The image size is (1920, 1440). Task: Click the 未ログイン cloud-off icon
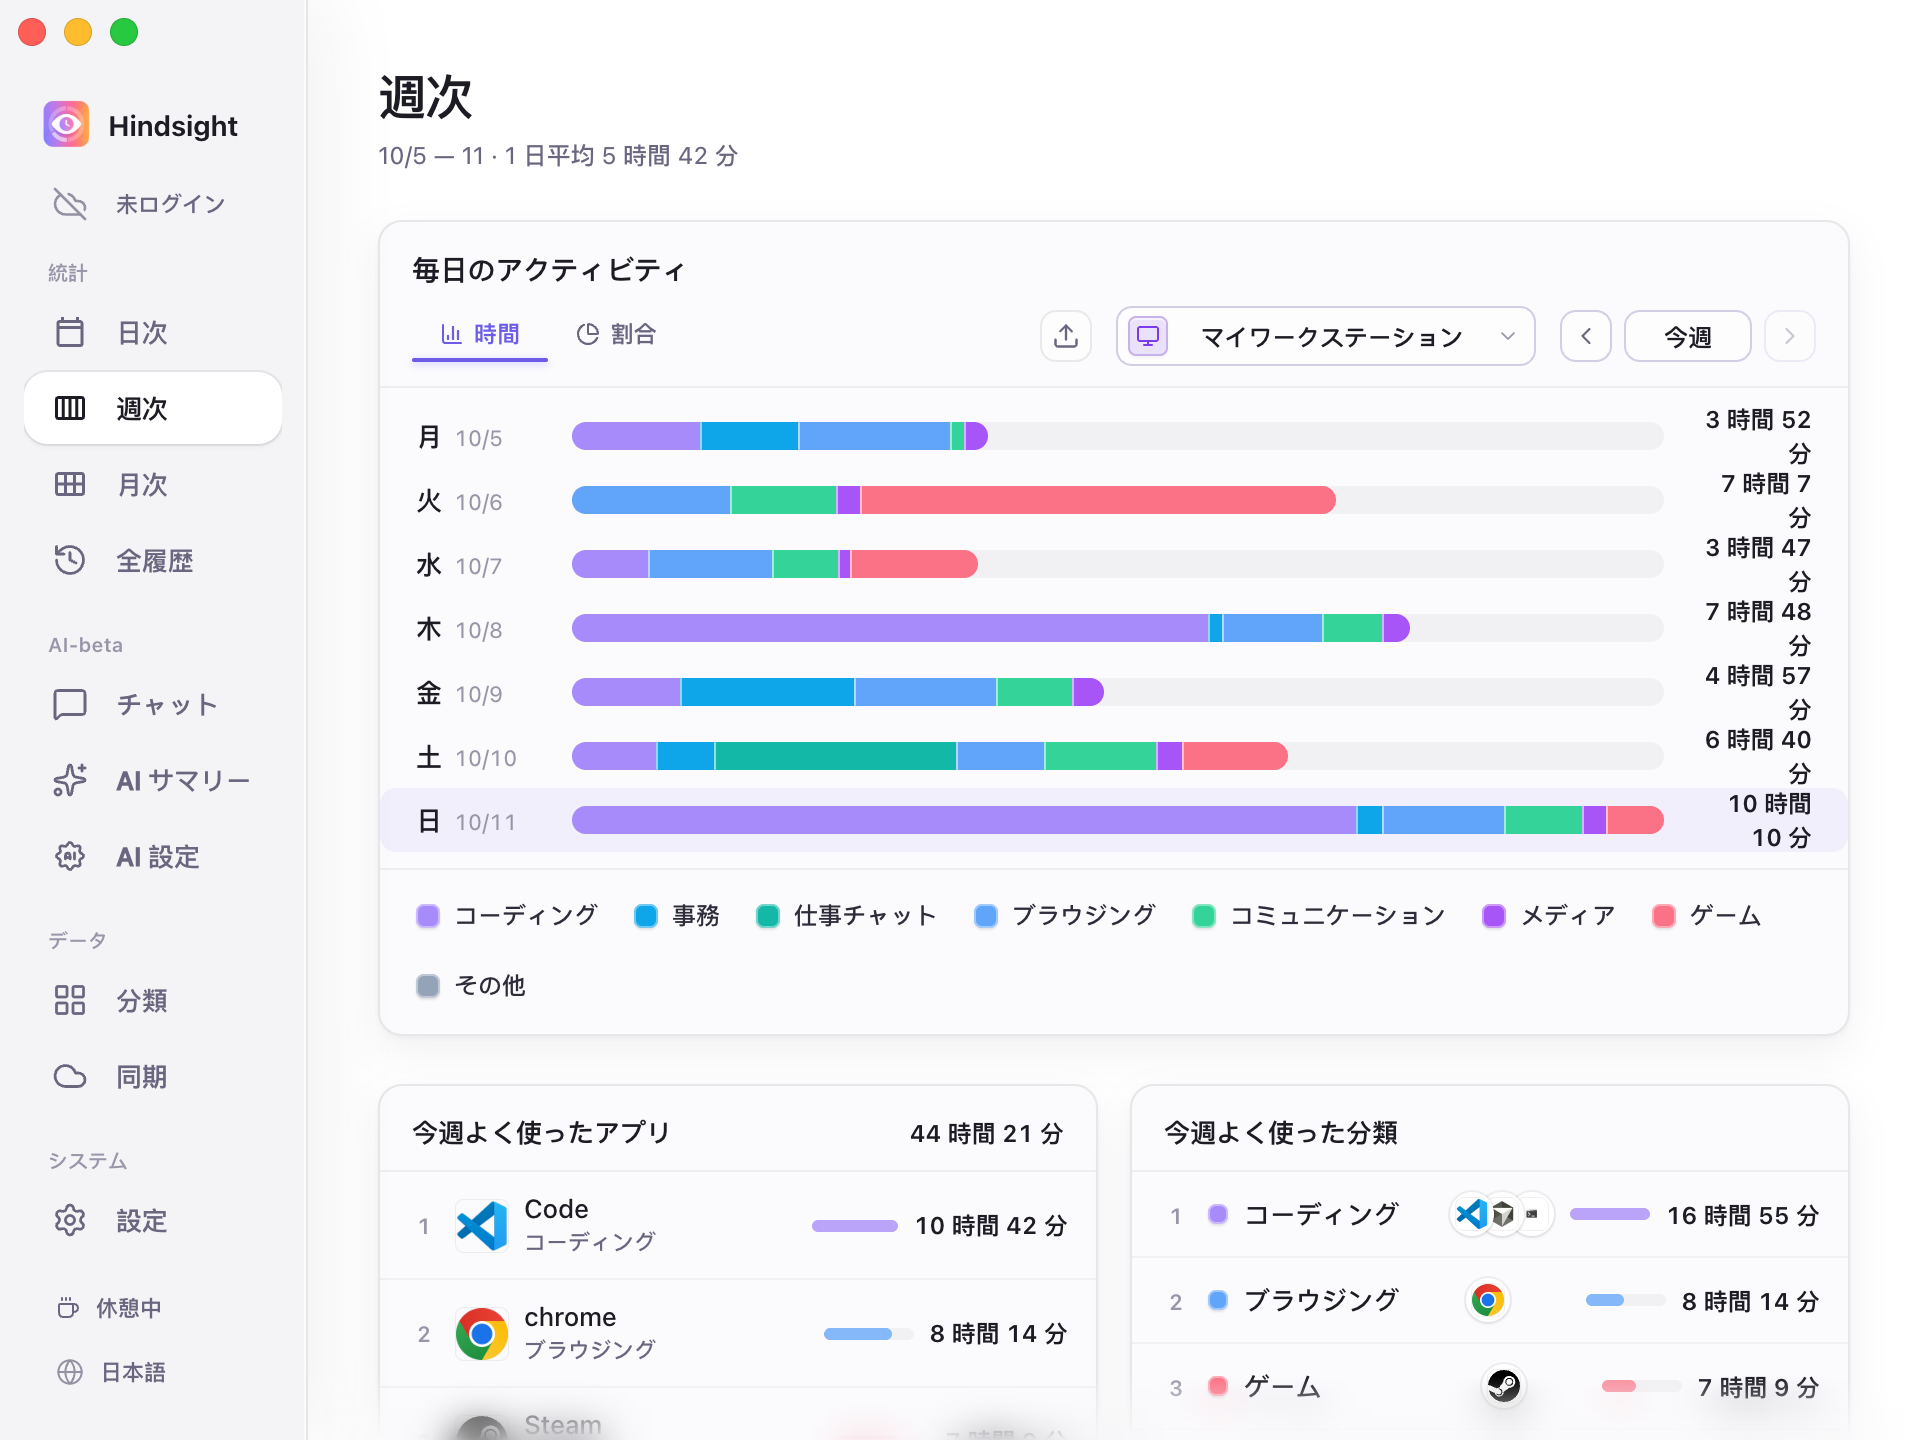(70, 204)
